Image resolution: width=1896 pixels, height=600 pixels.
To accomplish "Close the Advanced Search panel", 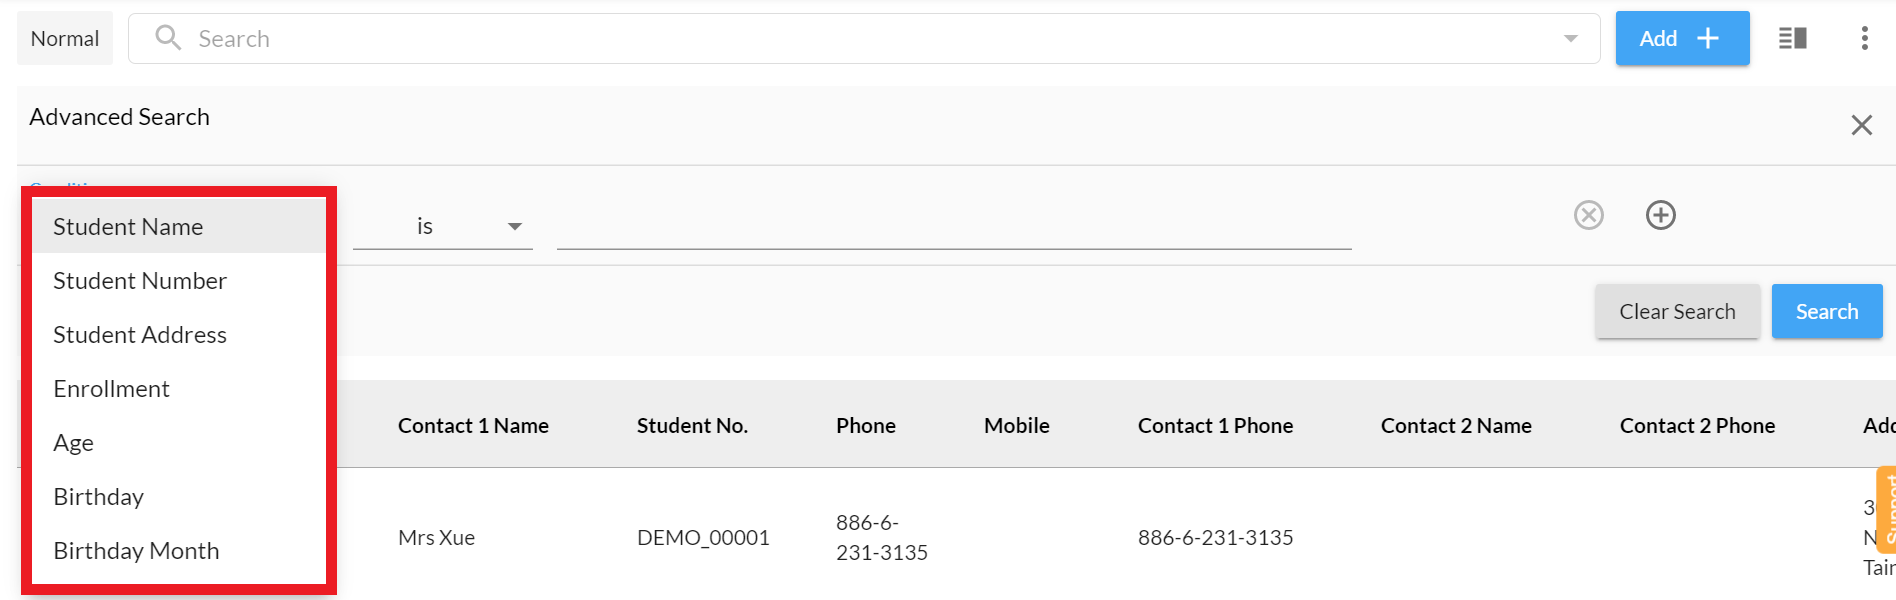I will pos(1861,125).
